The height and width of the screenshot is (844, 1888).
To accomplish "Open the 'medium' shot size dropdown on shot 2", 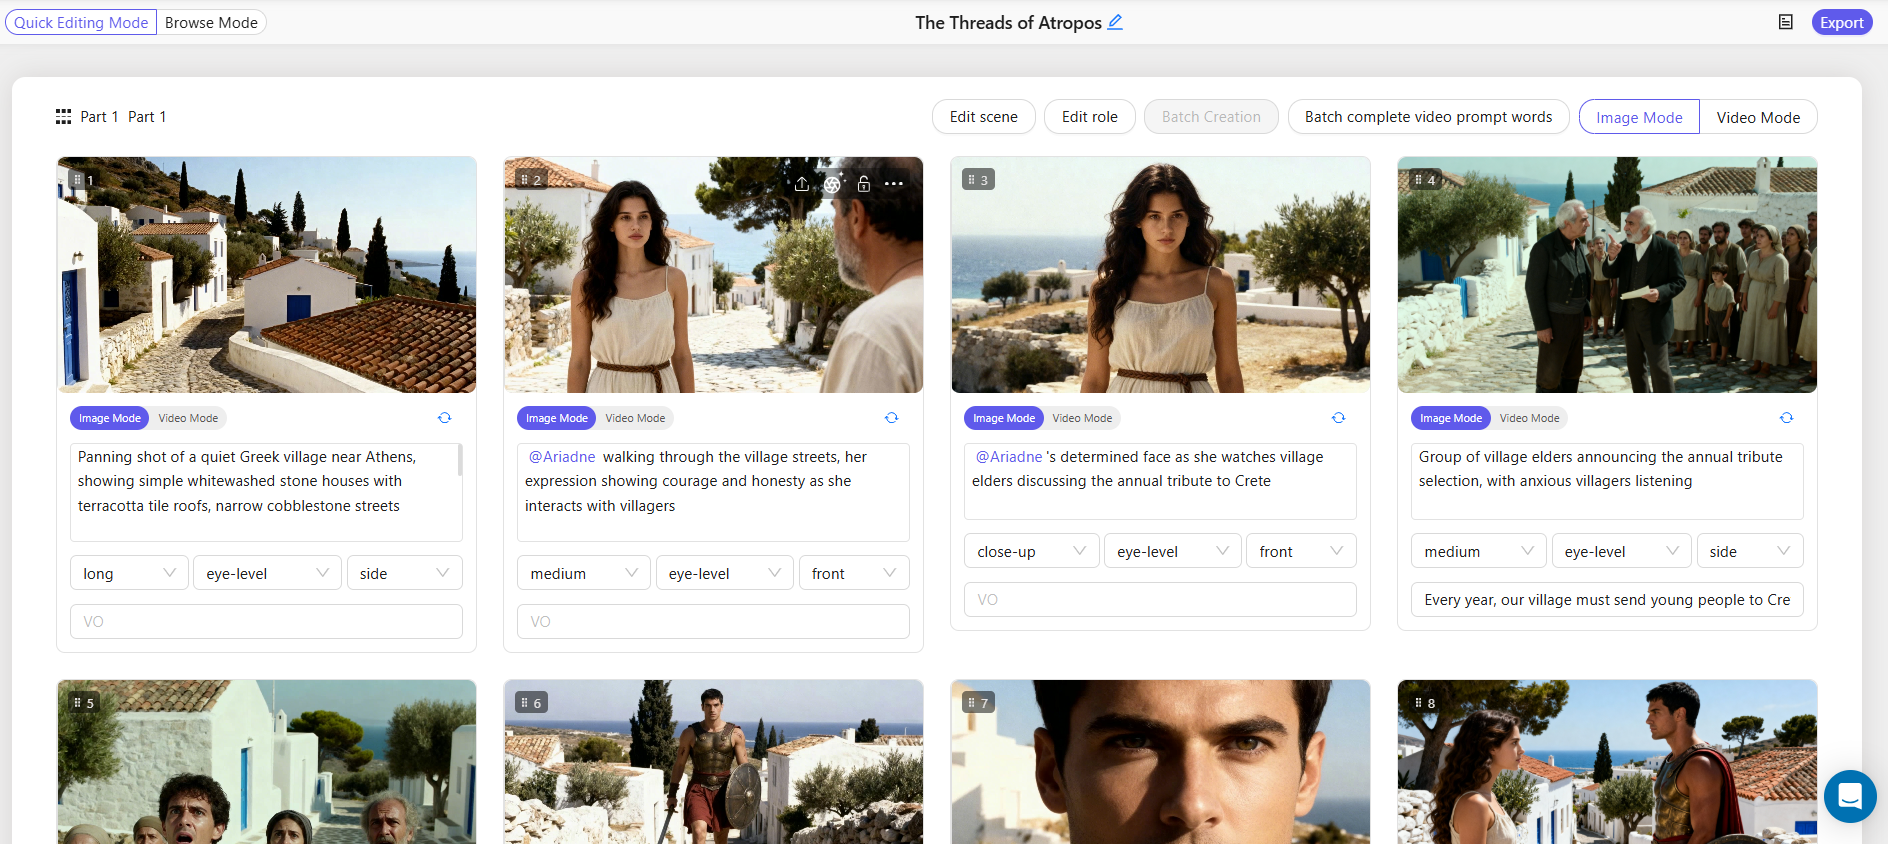I will pyautogui.click(x=583, y=573).
